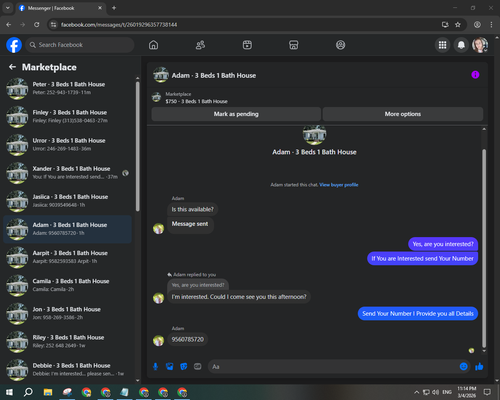This screenshot has height=400, width=500.
Task: Open View buyer profile link
Action: (x=339, y=185)
